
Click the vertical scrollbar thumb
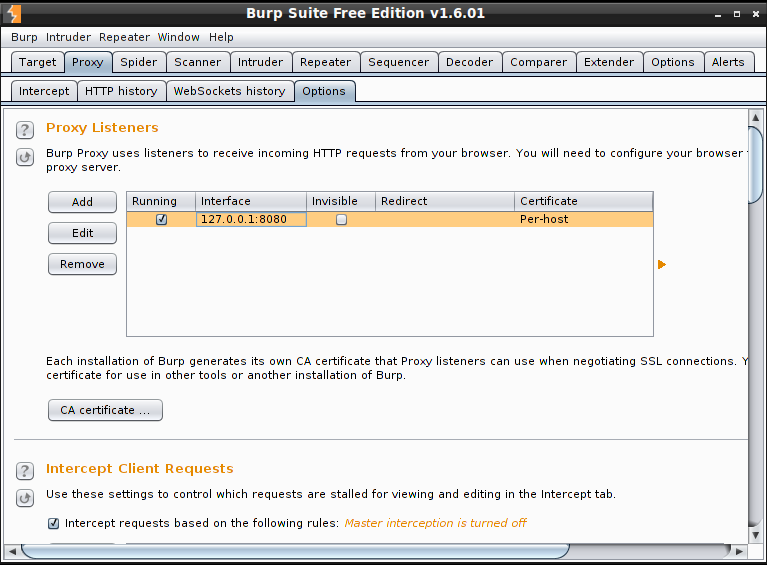point(756,164)
